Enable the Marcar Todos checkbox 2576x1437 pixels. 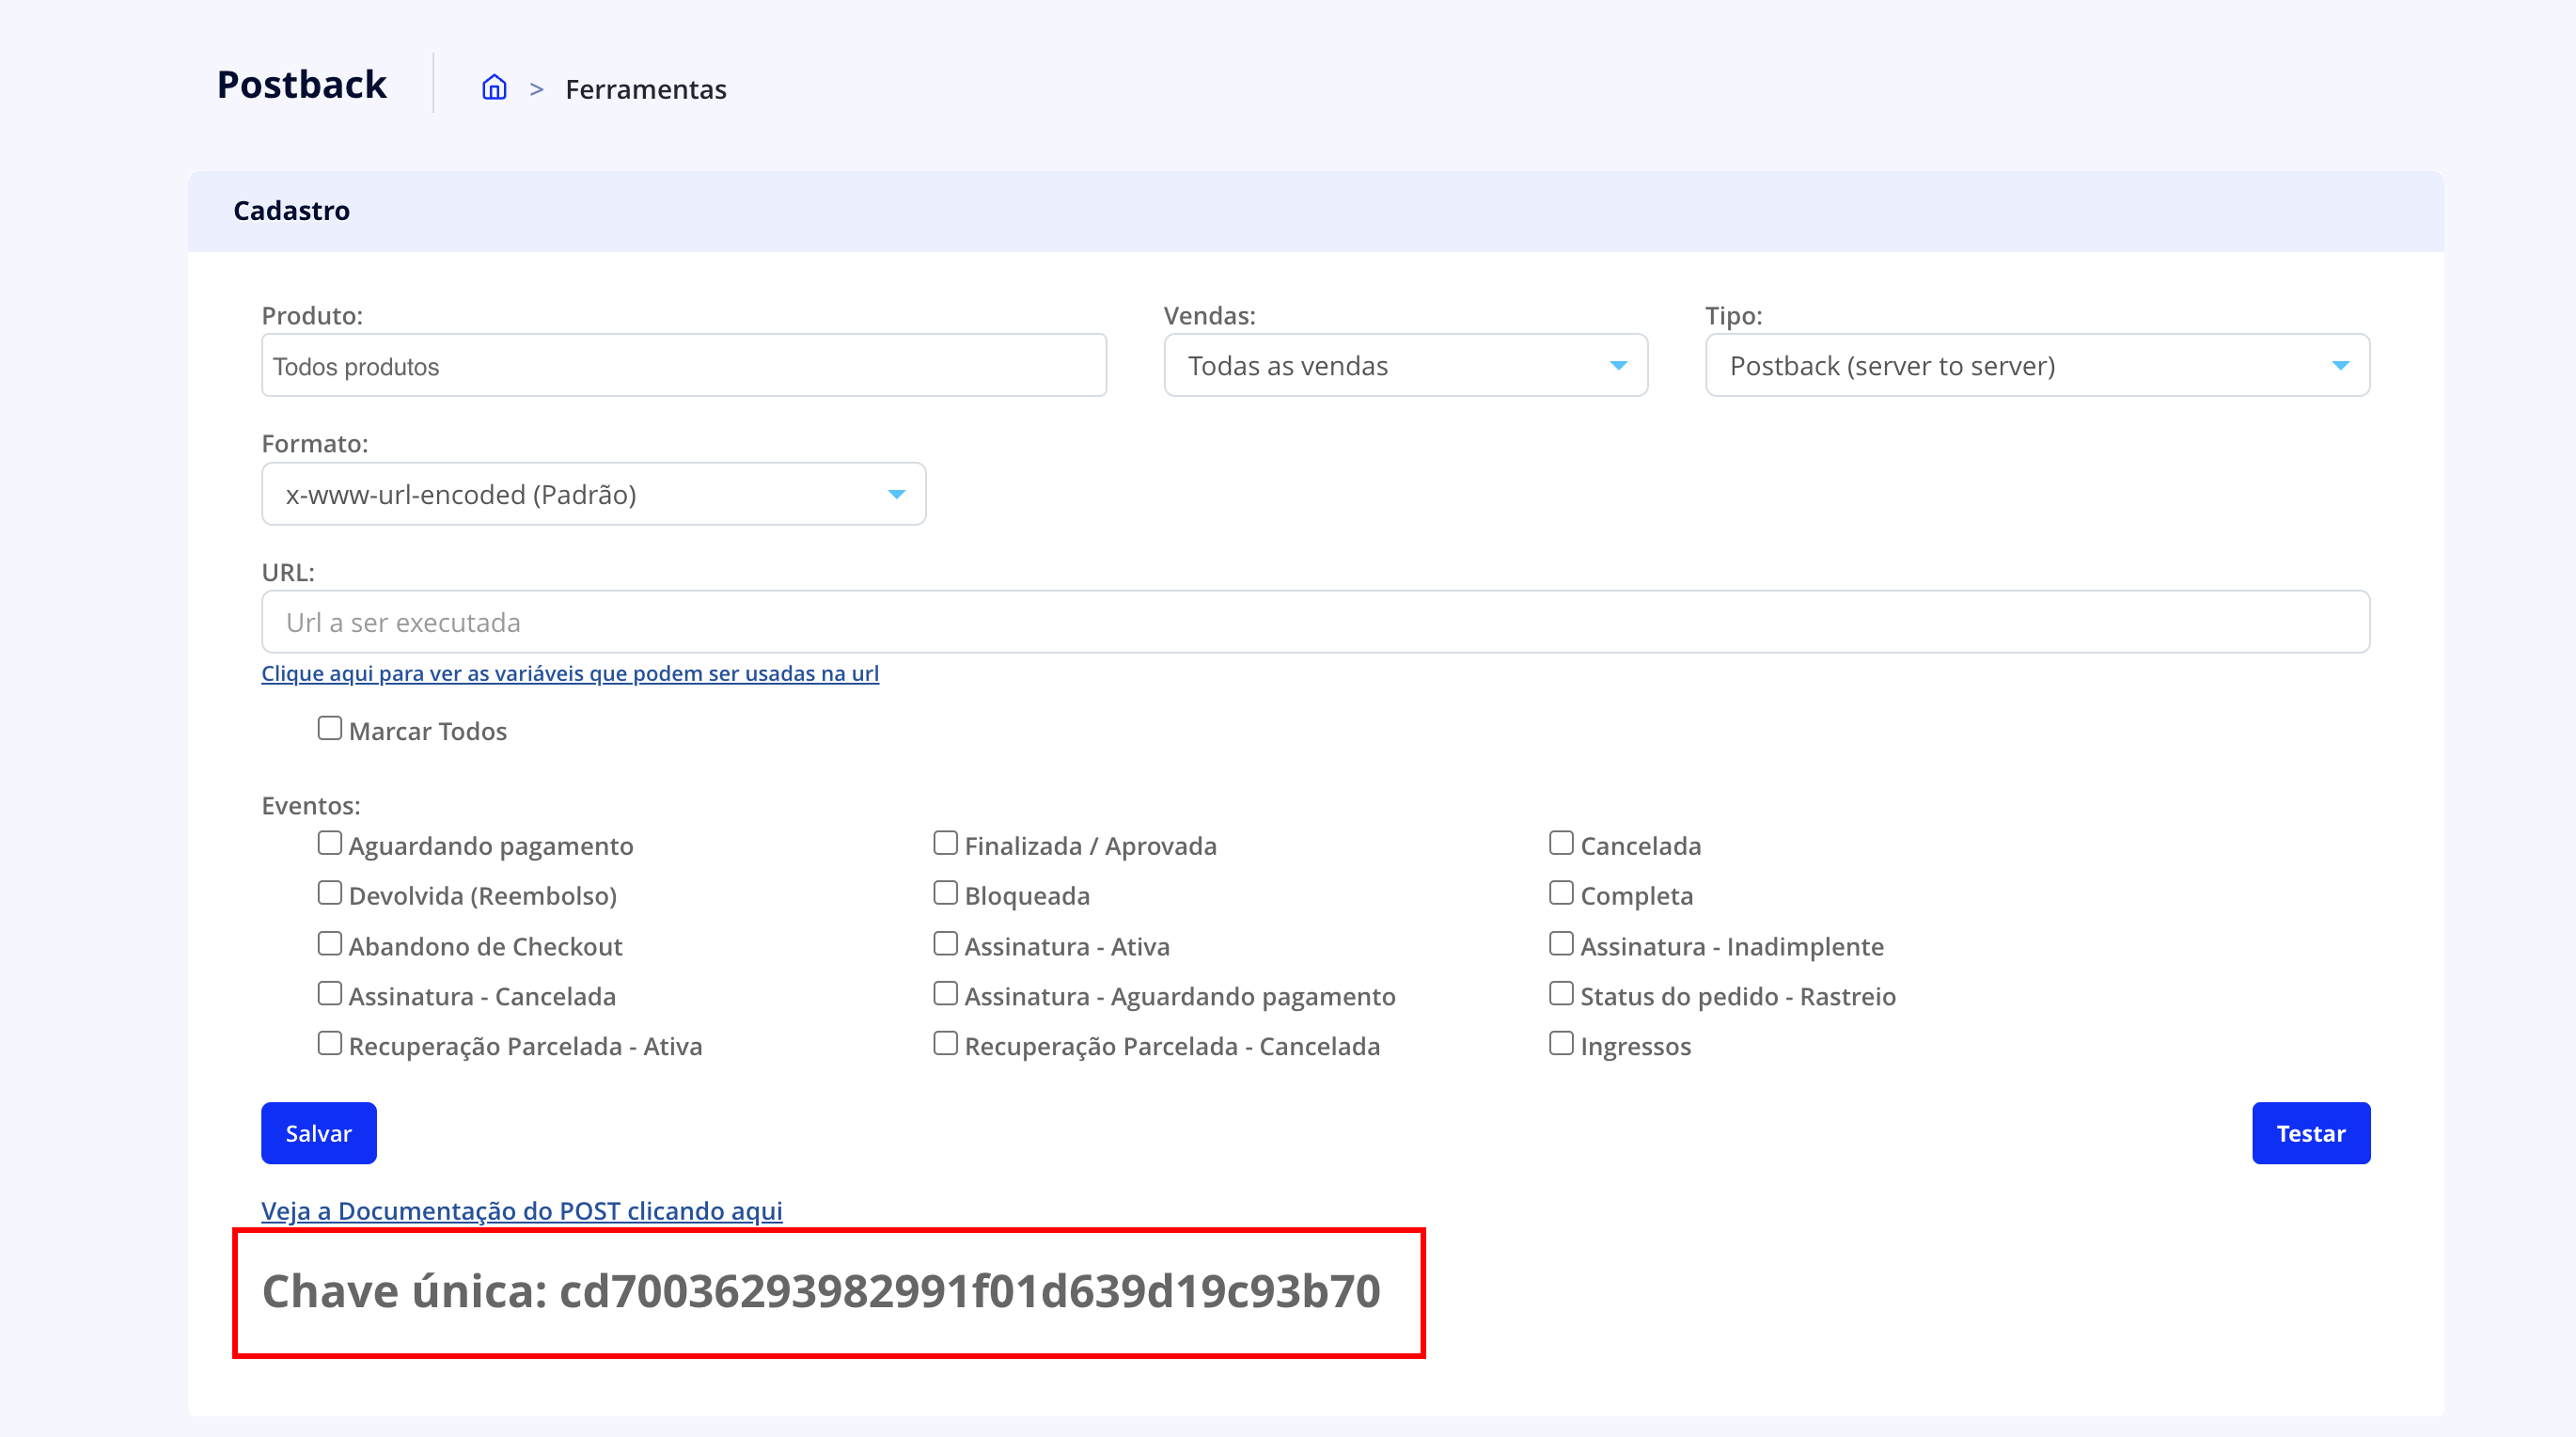point(330,728)
